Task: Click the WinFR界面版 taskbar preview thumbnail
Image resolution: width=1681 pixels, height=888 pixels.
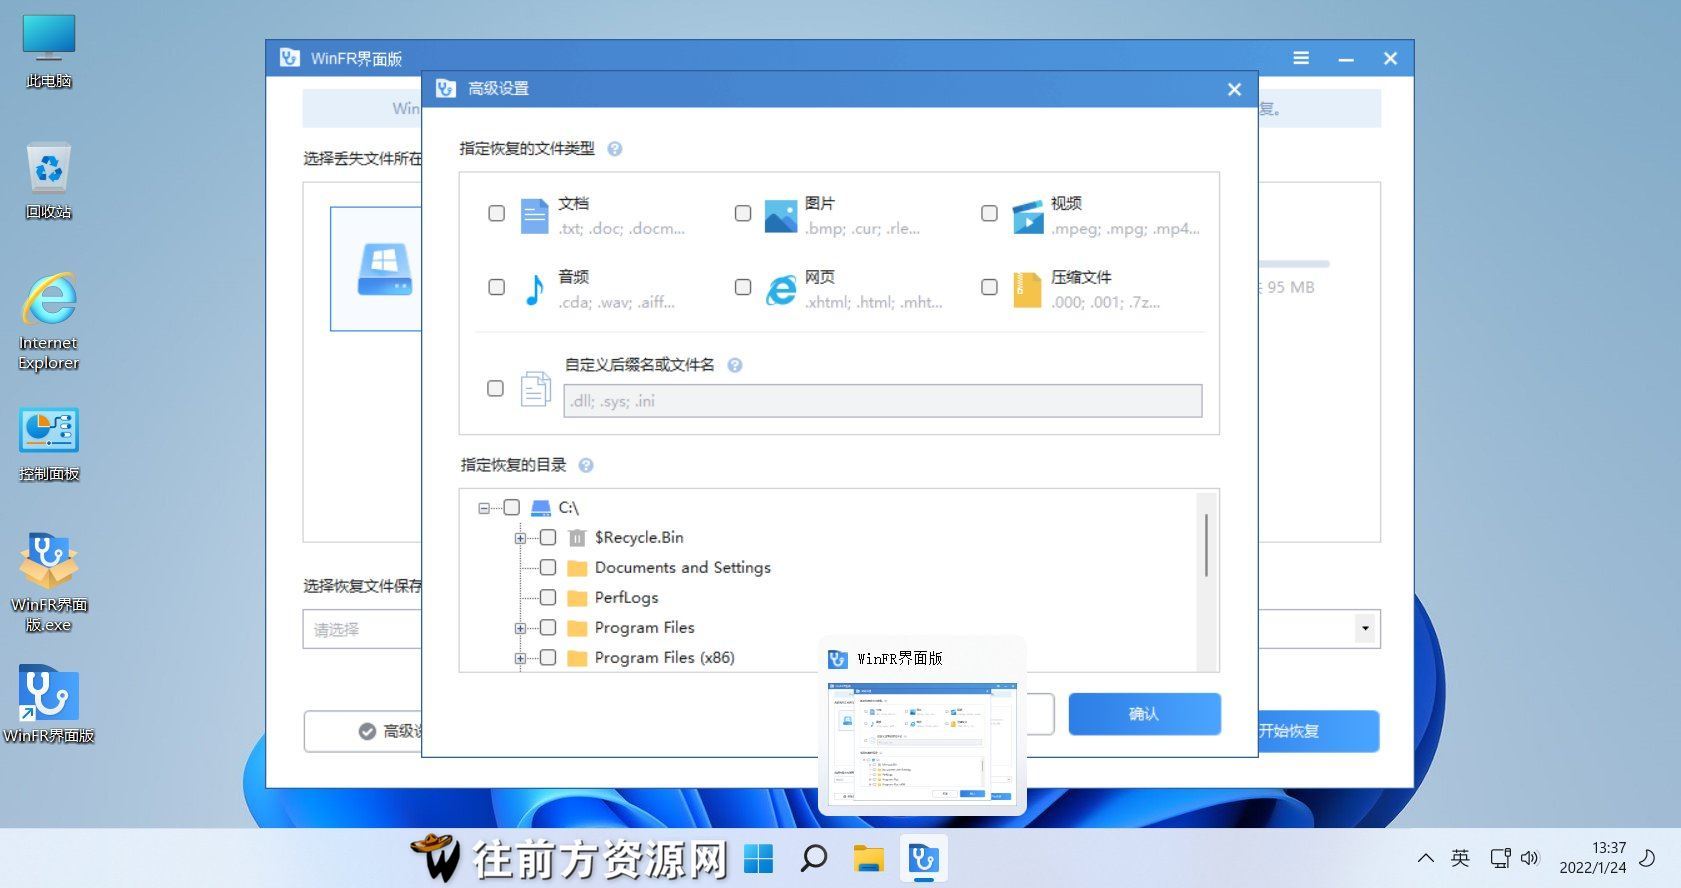Action: click(x=922, y=742)
